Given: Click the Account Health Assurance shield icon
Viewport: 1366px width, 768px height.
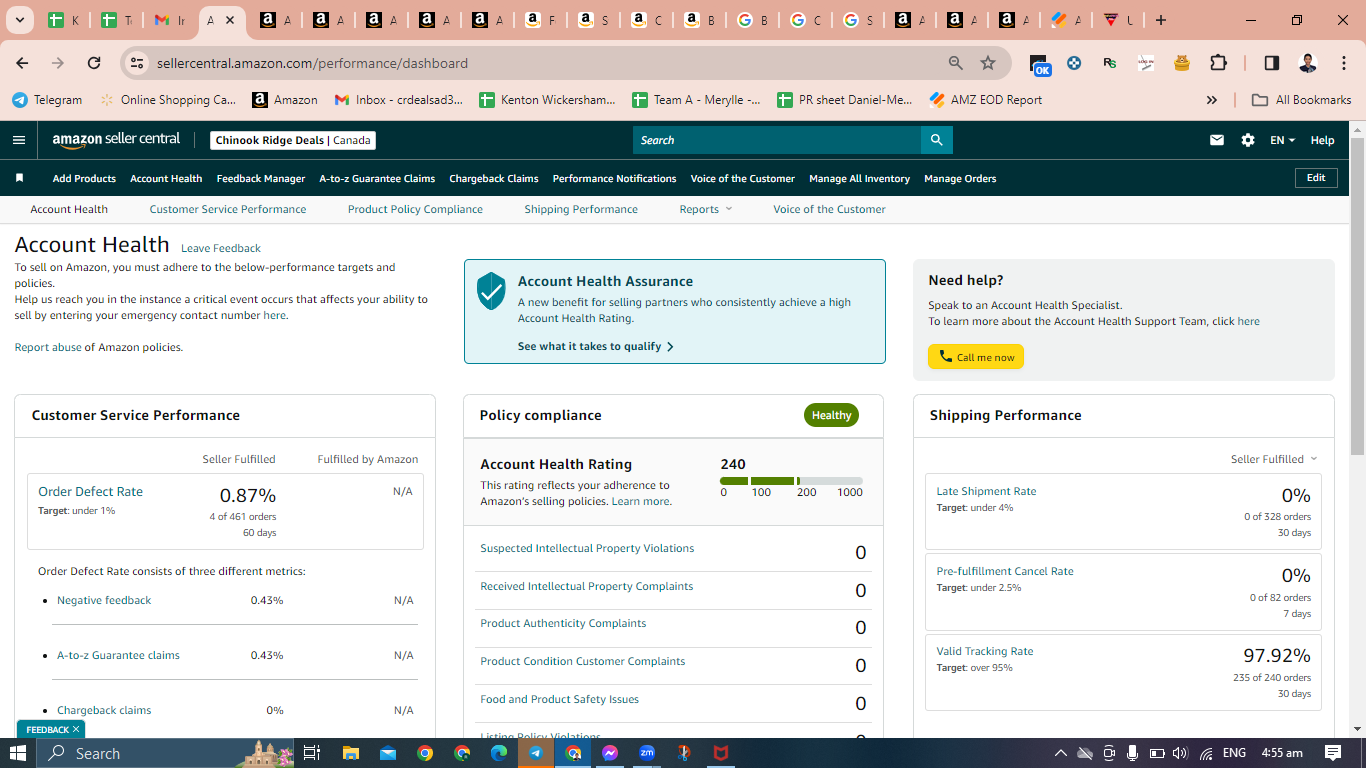Looking at the screenshot, I should (491, 291).
